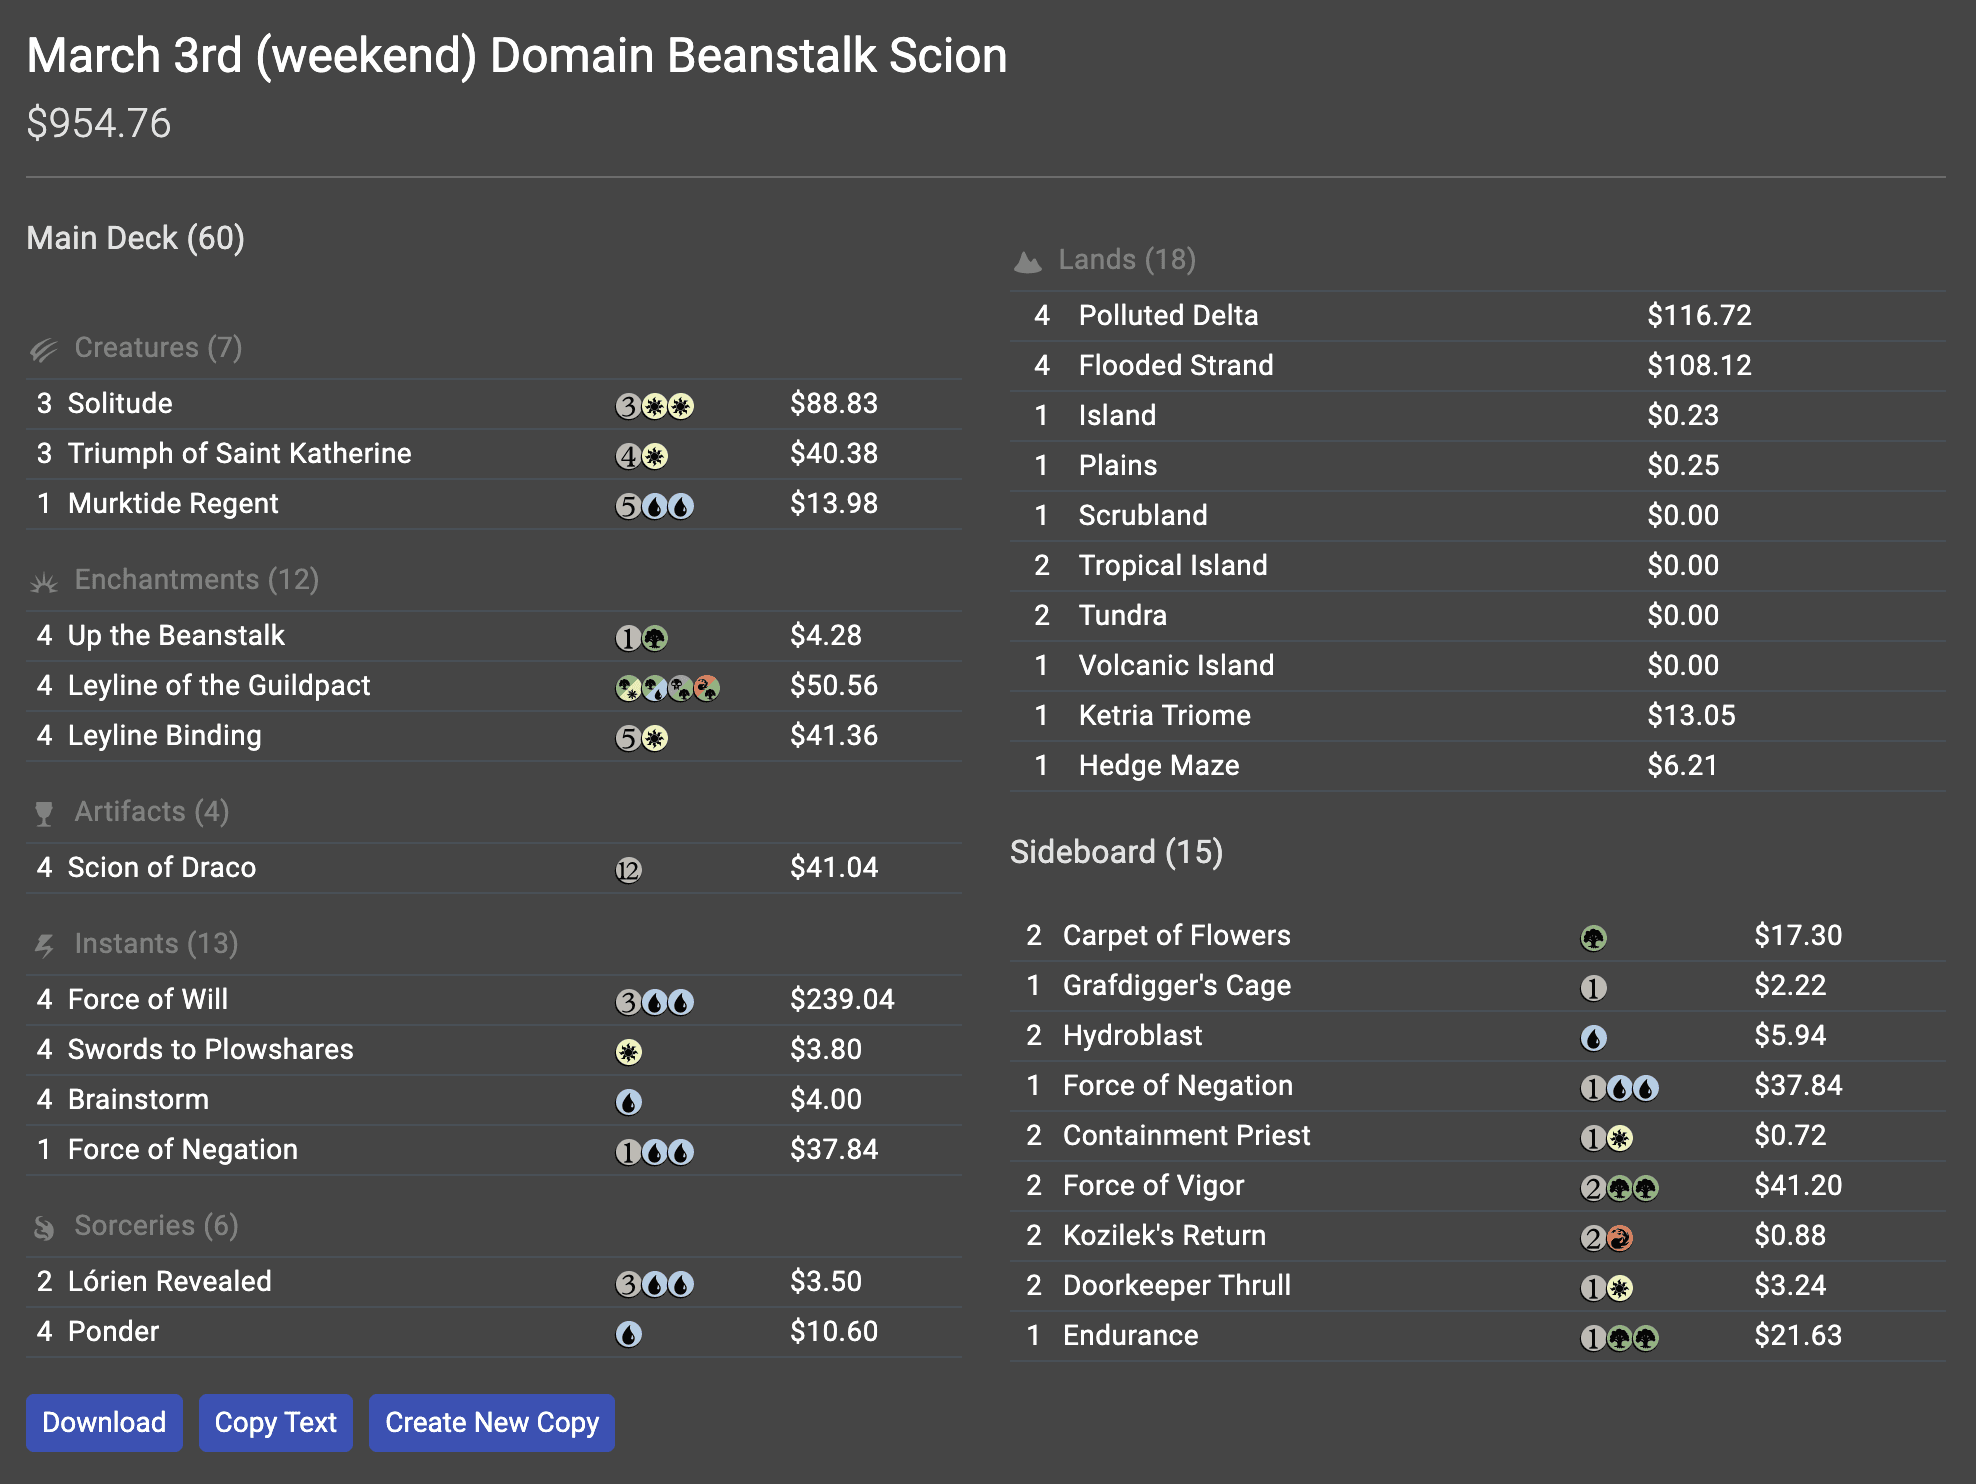Open the Triumph of Saint Katherine card
1976x1484 pixels.
239,453
